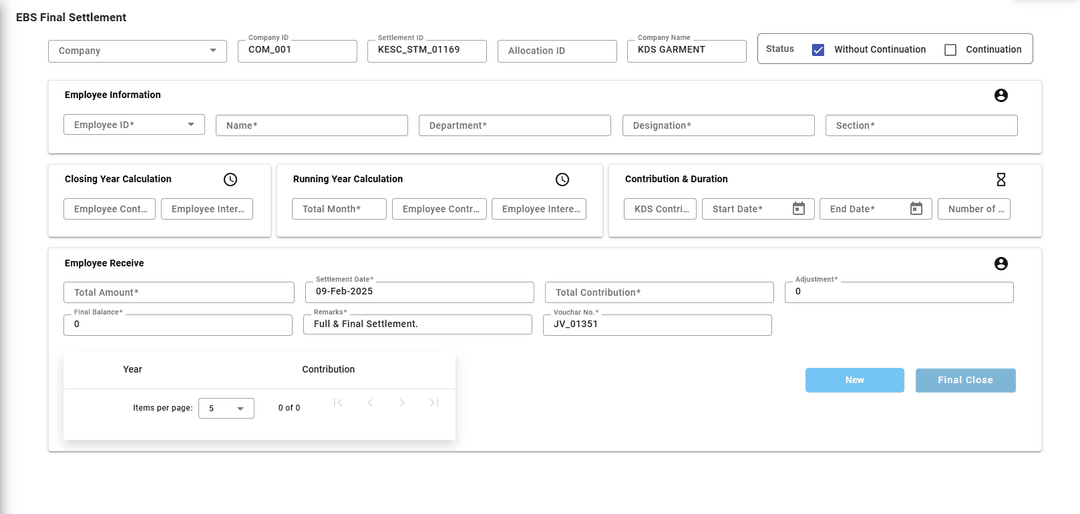Click the Employee Information person icon
The width and height of the screenshot is (1080, 514).
coord(1001,96)
